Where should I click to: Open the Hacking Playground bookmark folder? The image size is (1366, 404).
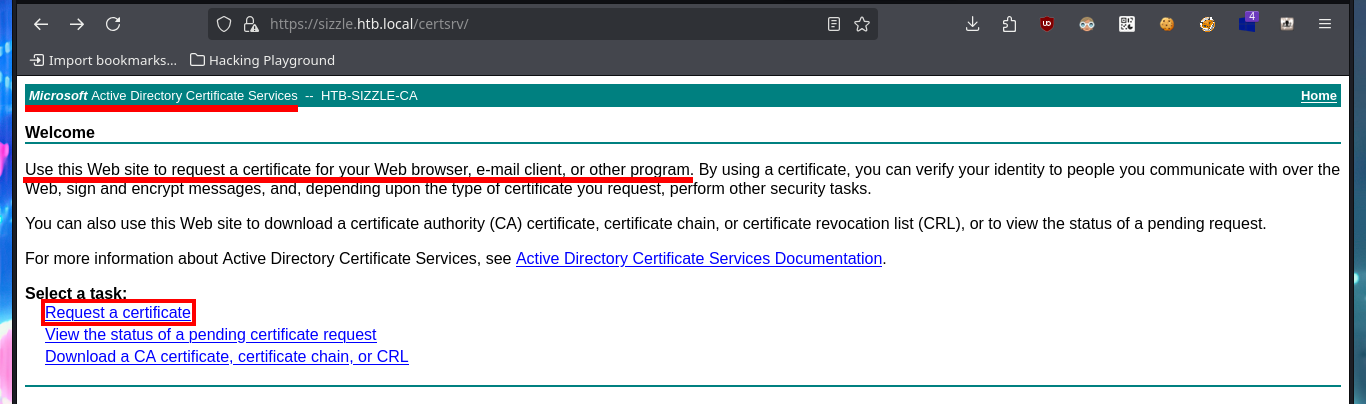[x=263, y=60]
